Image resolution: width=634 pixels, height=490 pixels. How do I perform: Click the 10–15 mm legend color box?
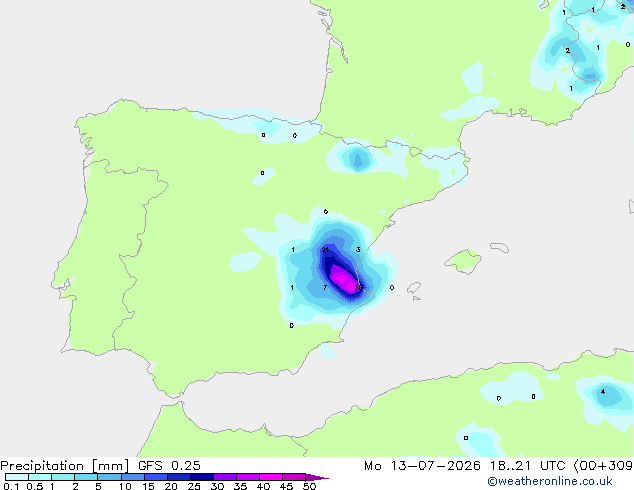coord(133,477)
